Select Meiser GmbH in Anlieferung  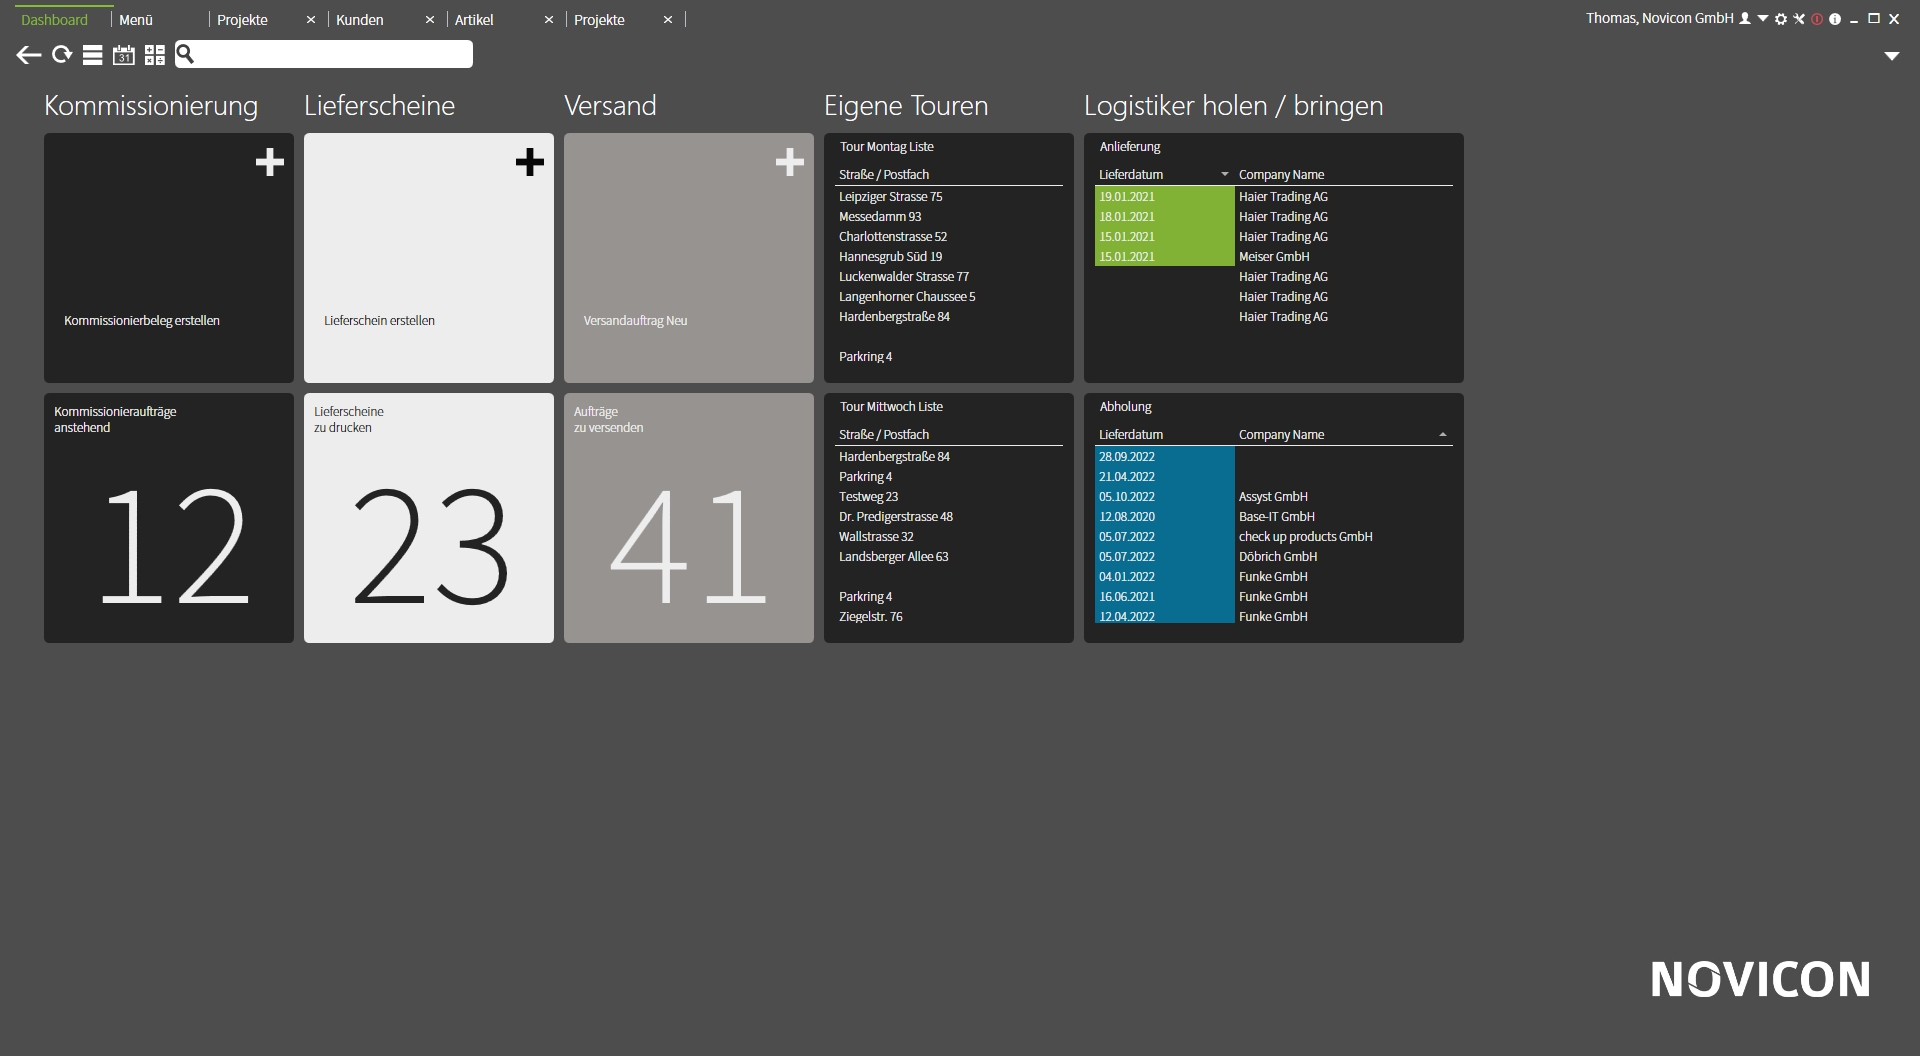coord(1274,256)
